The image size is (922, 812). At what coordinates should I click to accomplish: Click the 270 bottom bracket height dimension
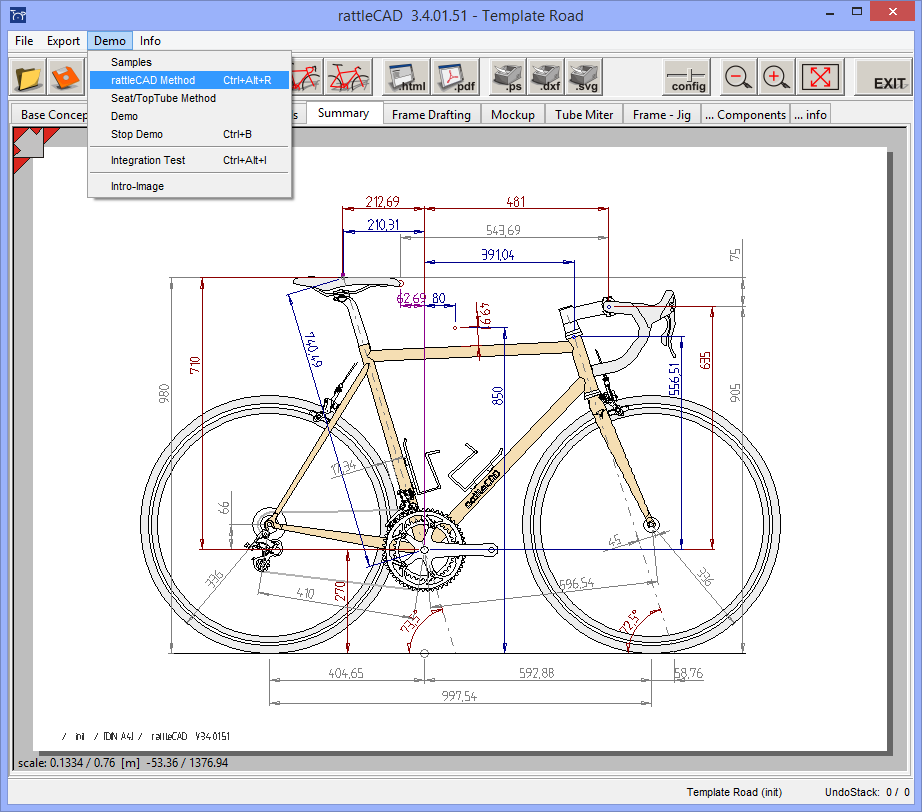pyautogui.click(x=340, y=592)
